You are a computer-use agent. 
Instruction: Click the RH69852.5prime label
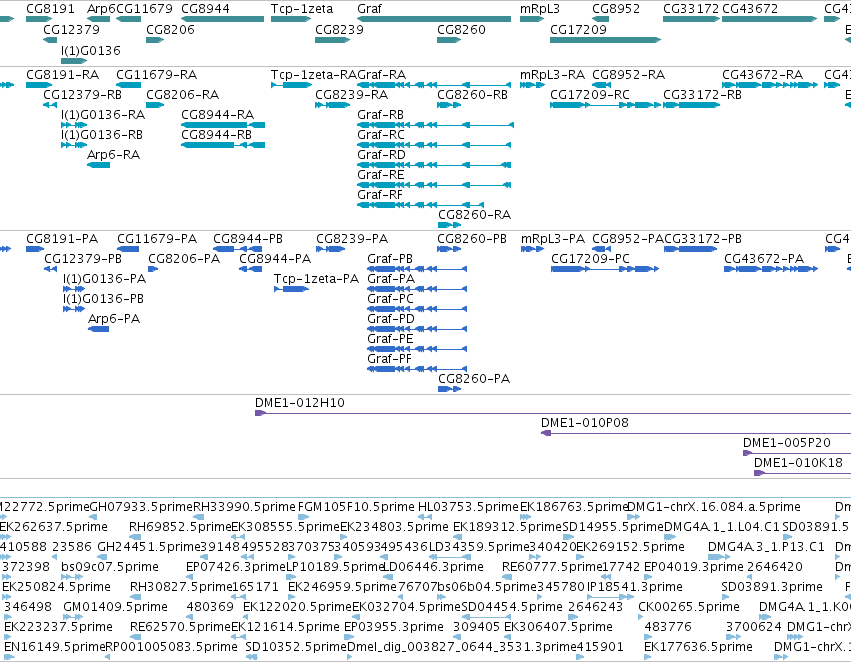[x=180, y=527]
